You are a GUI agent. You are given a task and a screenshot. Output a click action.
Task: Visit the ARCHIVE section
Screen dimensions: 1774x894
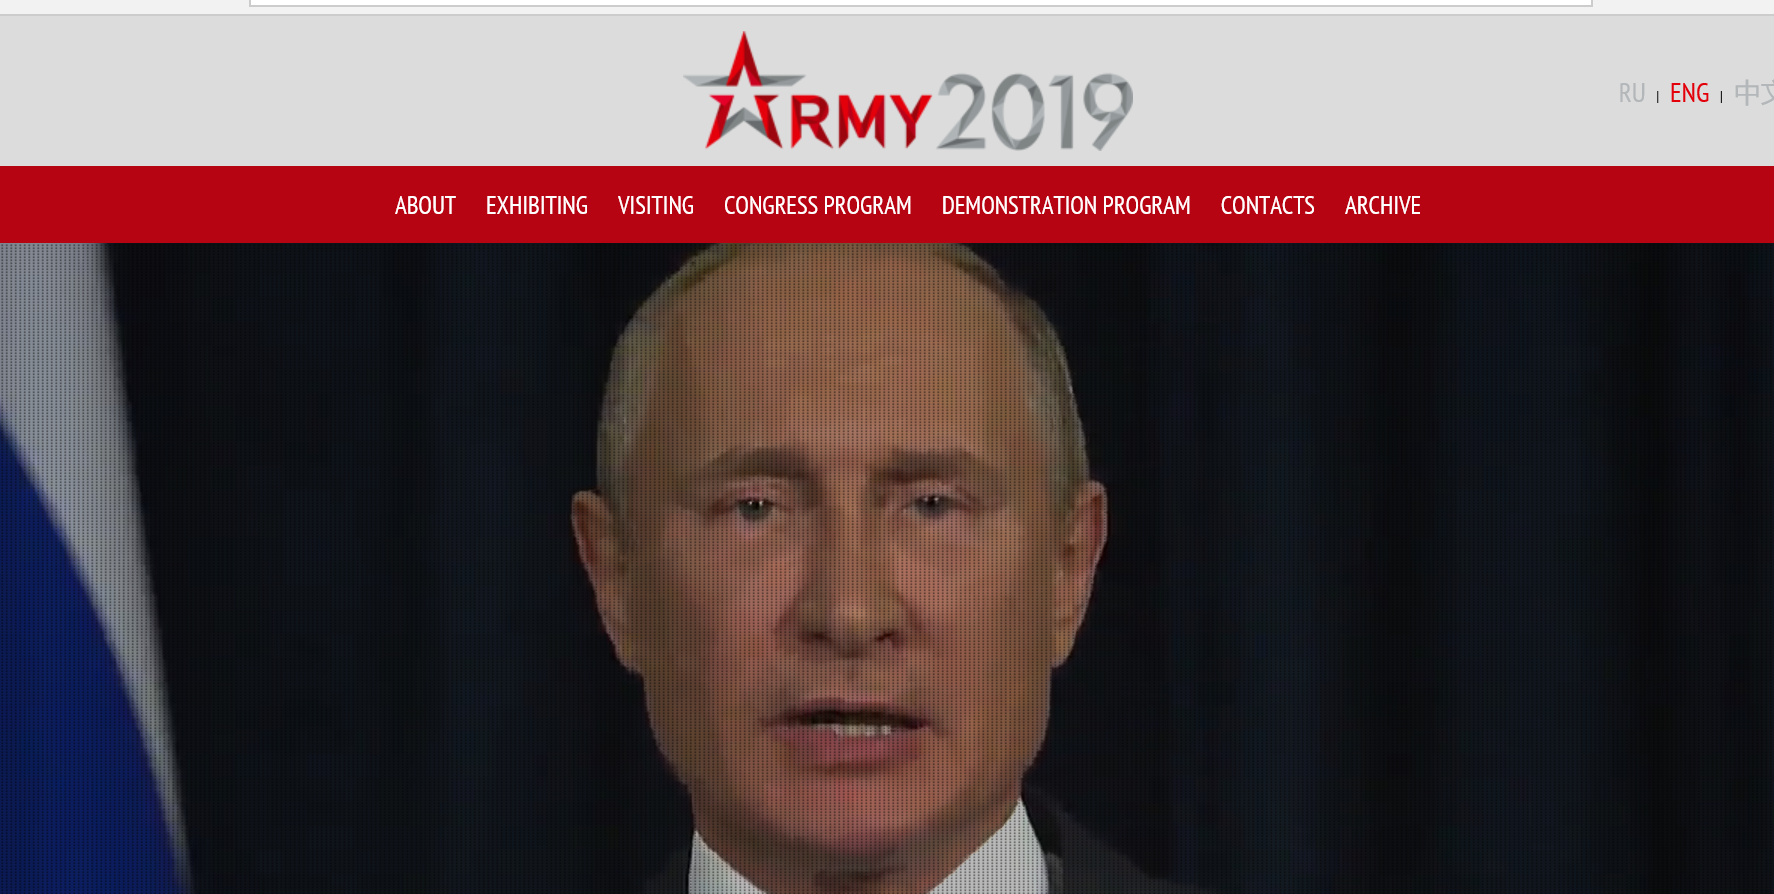1383,205
